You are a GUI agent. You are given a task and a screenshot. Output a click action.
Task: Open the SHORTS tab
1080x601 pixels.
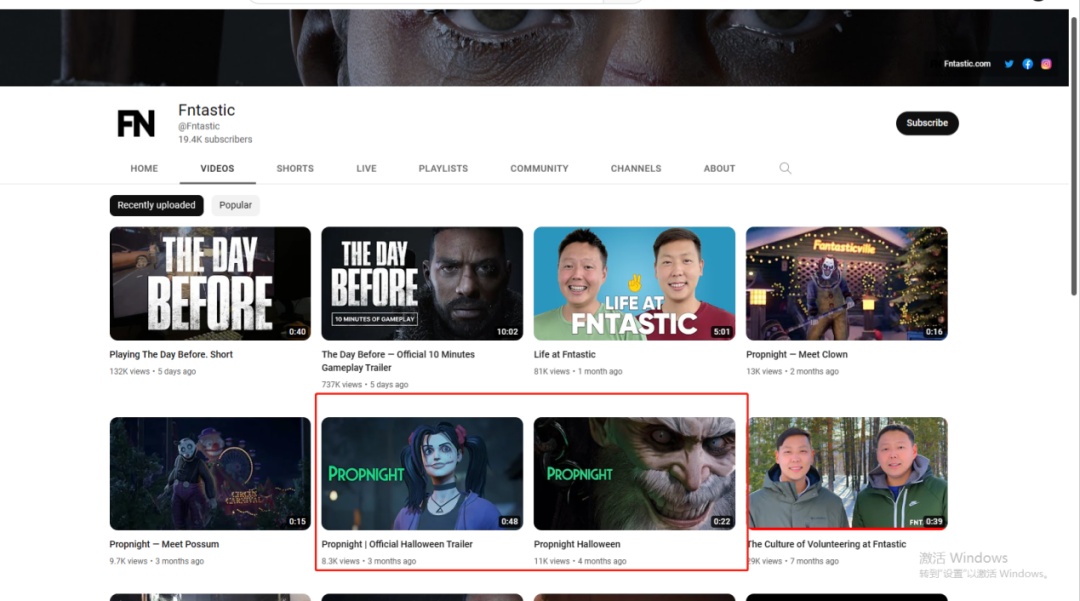pos(295,169)
